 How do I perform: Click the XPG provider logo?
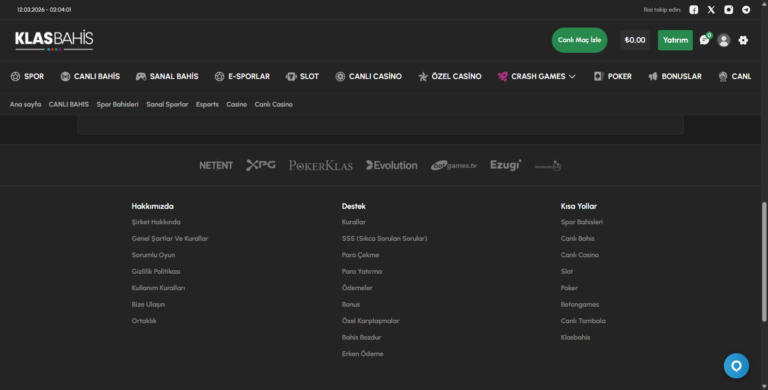tap(261, 165)
